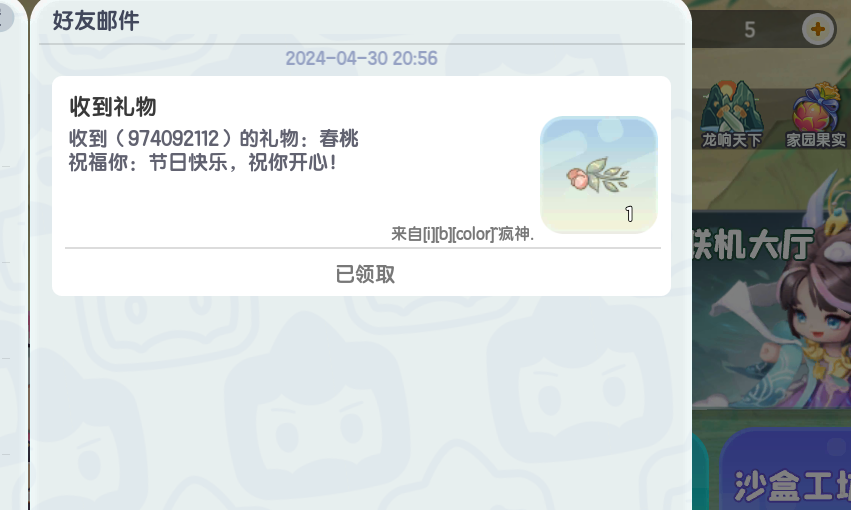
Task: Open the 家园果实 fruit basket icon
Action: (817, 115)
